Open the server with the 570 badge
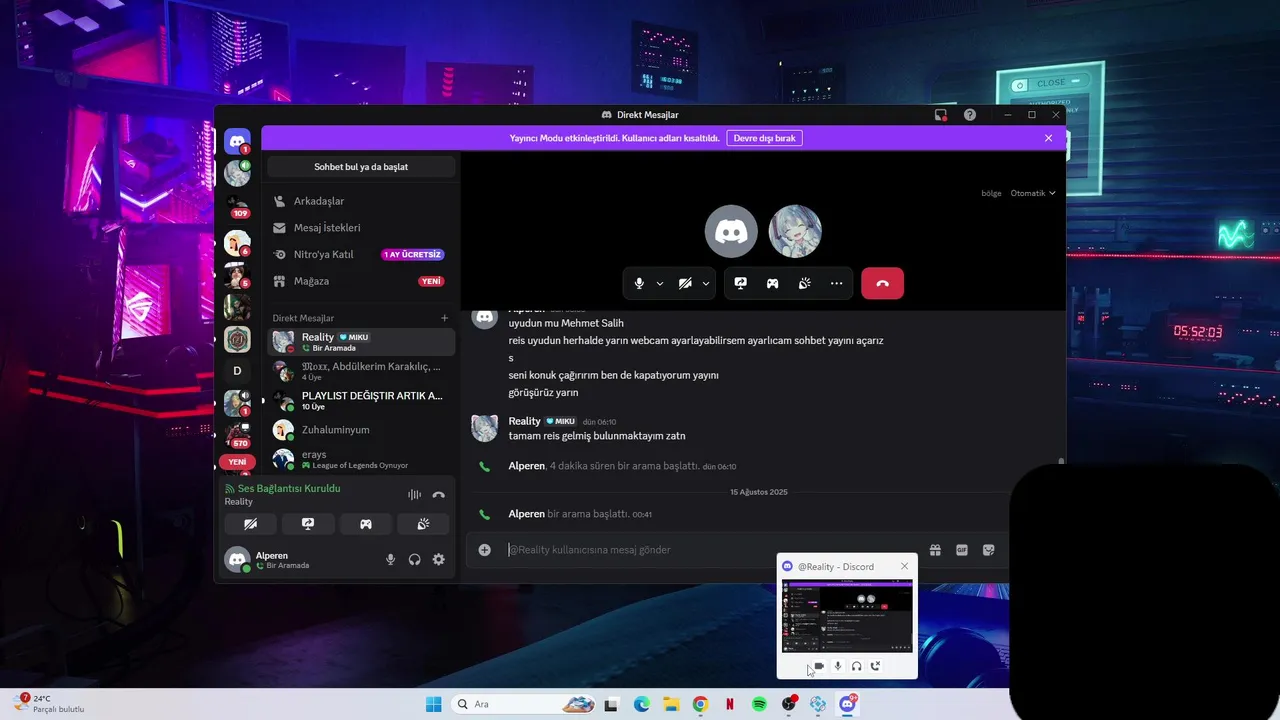 coord(237,435)
